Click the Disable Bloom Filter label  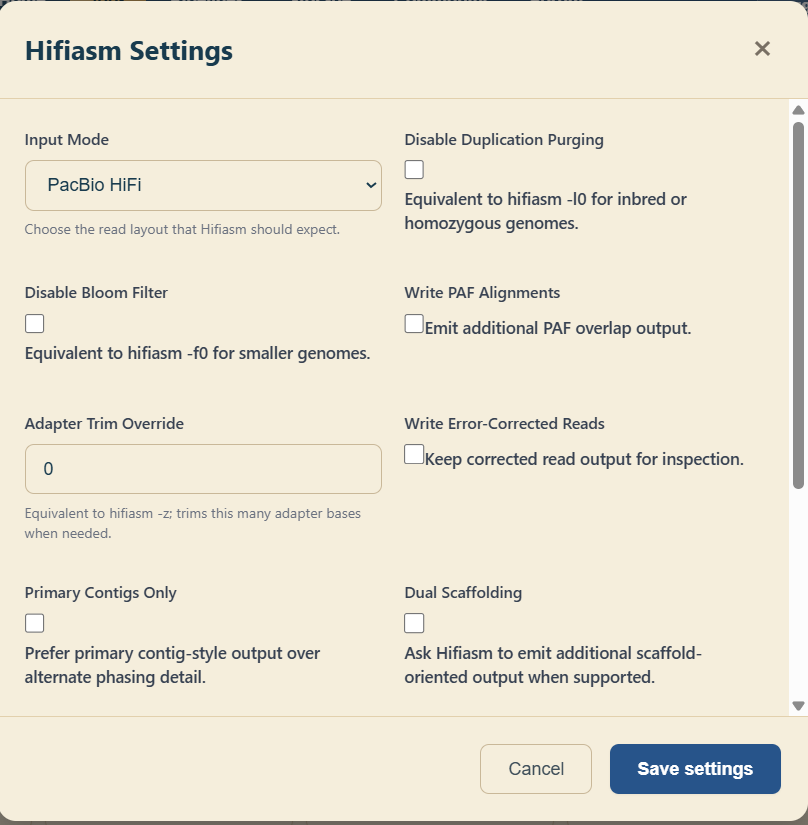[x=96, y=293]
